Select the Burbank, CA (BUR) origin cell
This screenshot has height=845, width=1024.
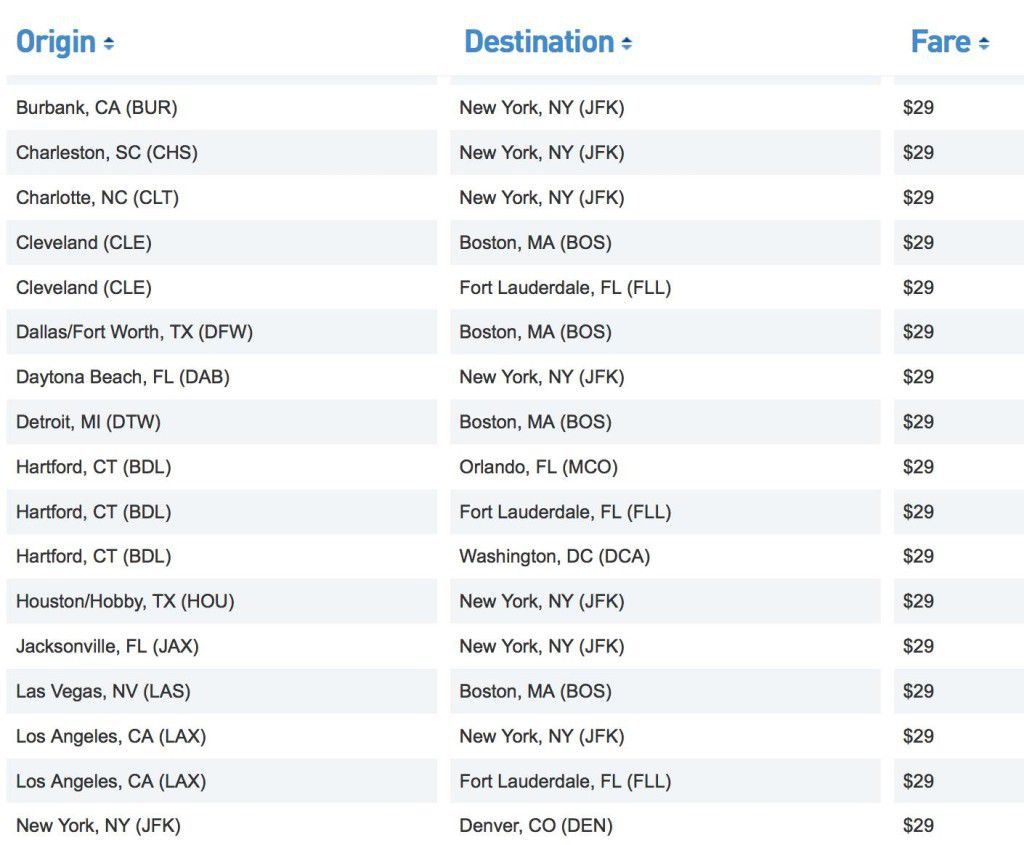97,107
